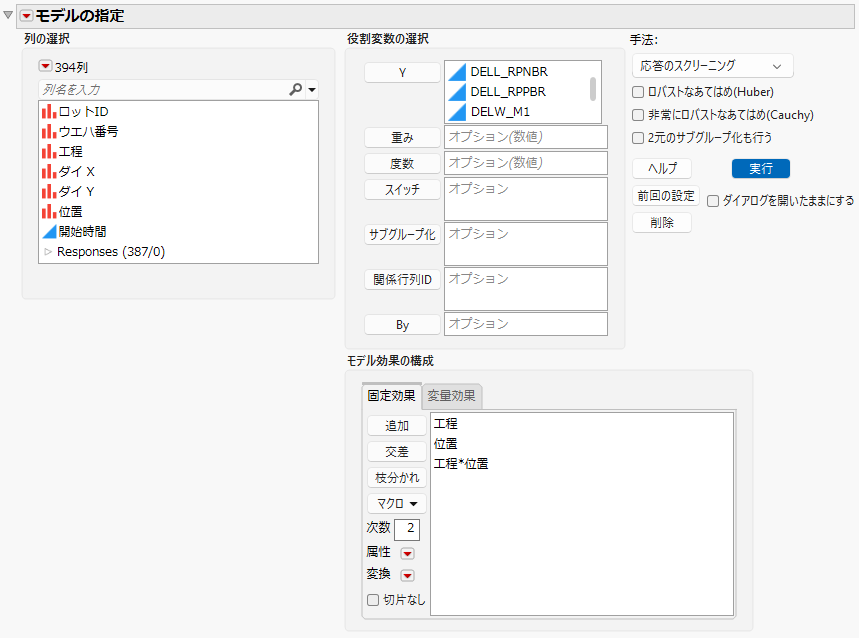Open the 変換 red triangle menu
This screenshot has height=638, width=859.
pos(407,575)
